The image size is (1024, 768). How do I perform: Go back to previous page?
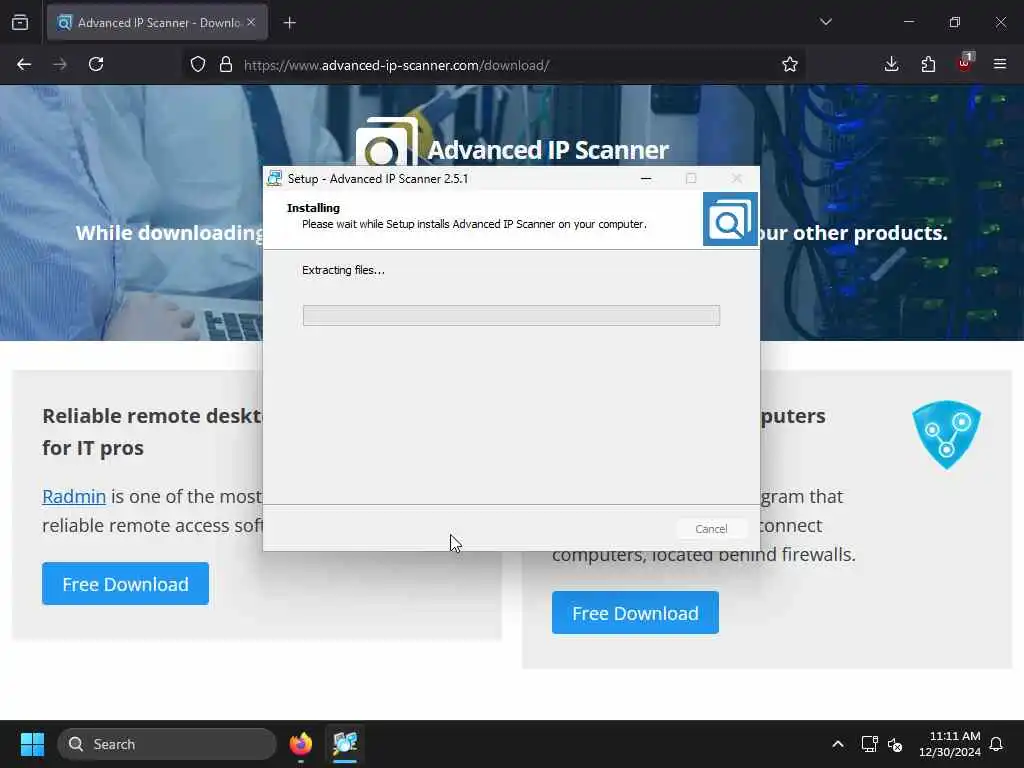coord(24,64)
